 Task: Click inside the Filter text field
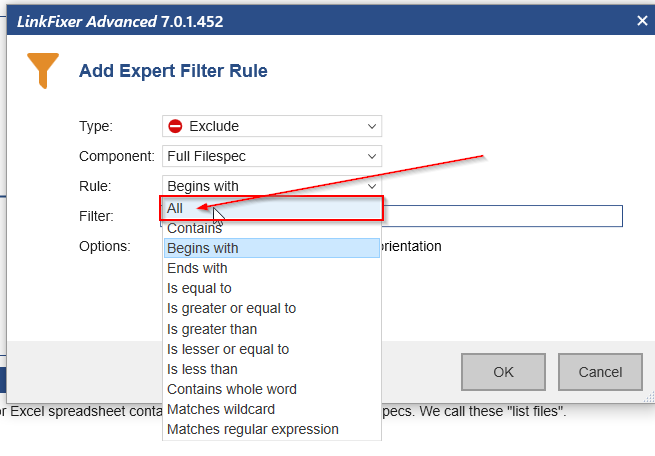[501, 216]
